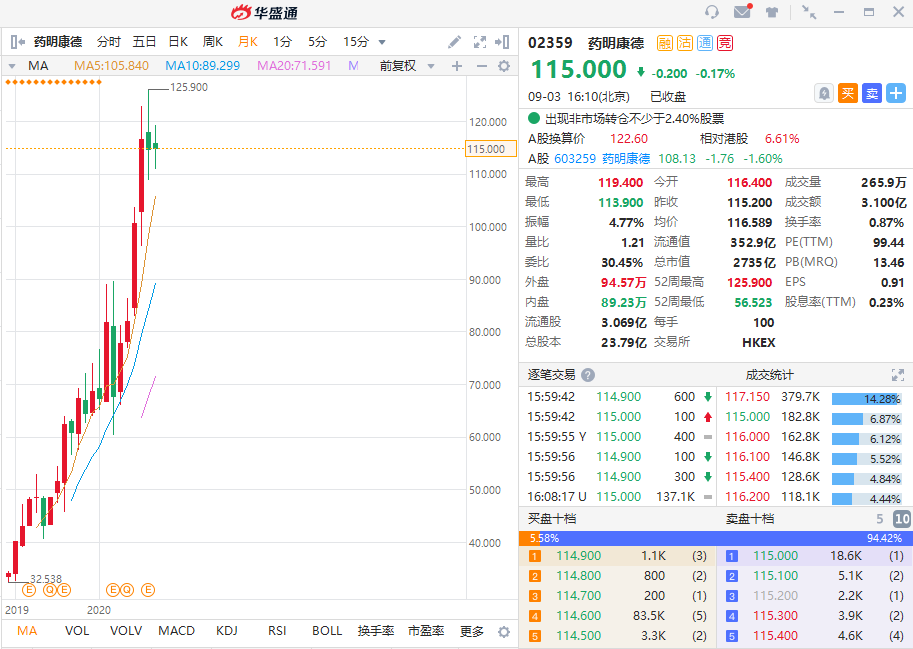This screenshot has width=913, height=649.
Task: Open the chart settings gear
Action: (503, 64)
